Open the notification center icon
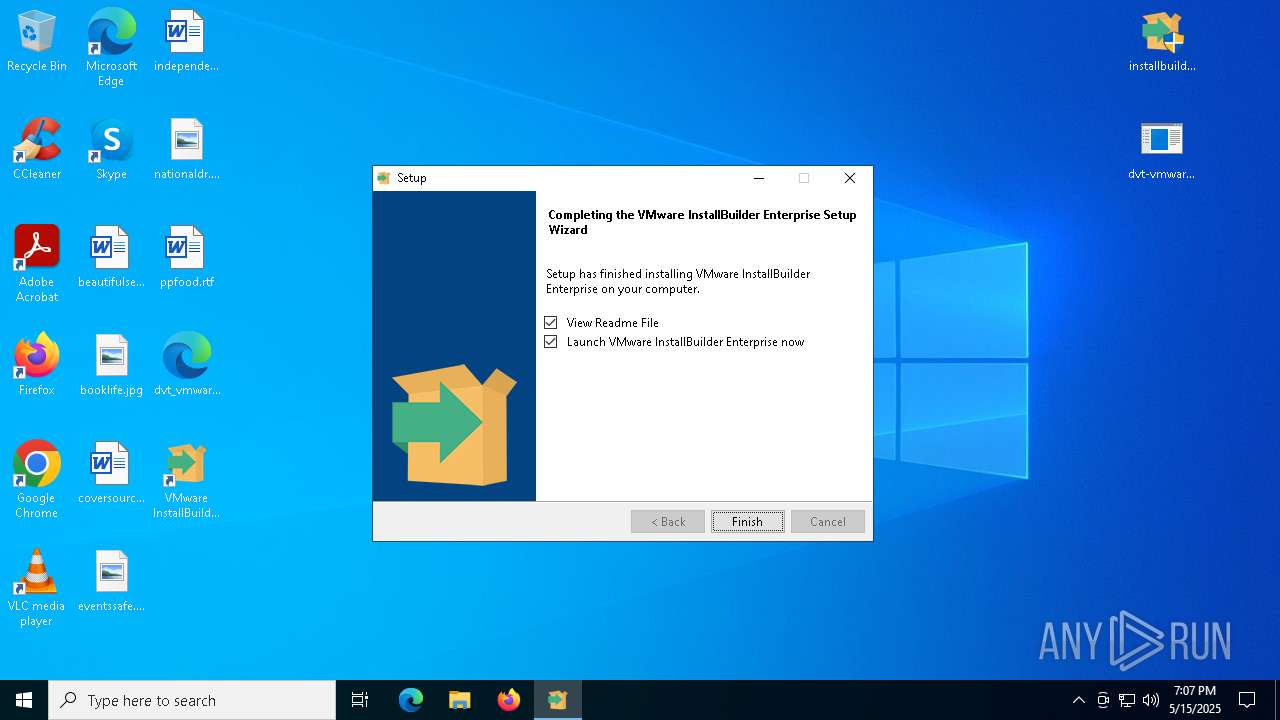Image resolution: width=1280 pixels, height=720 pixels. [1247, 700]
